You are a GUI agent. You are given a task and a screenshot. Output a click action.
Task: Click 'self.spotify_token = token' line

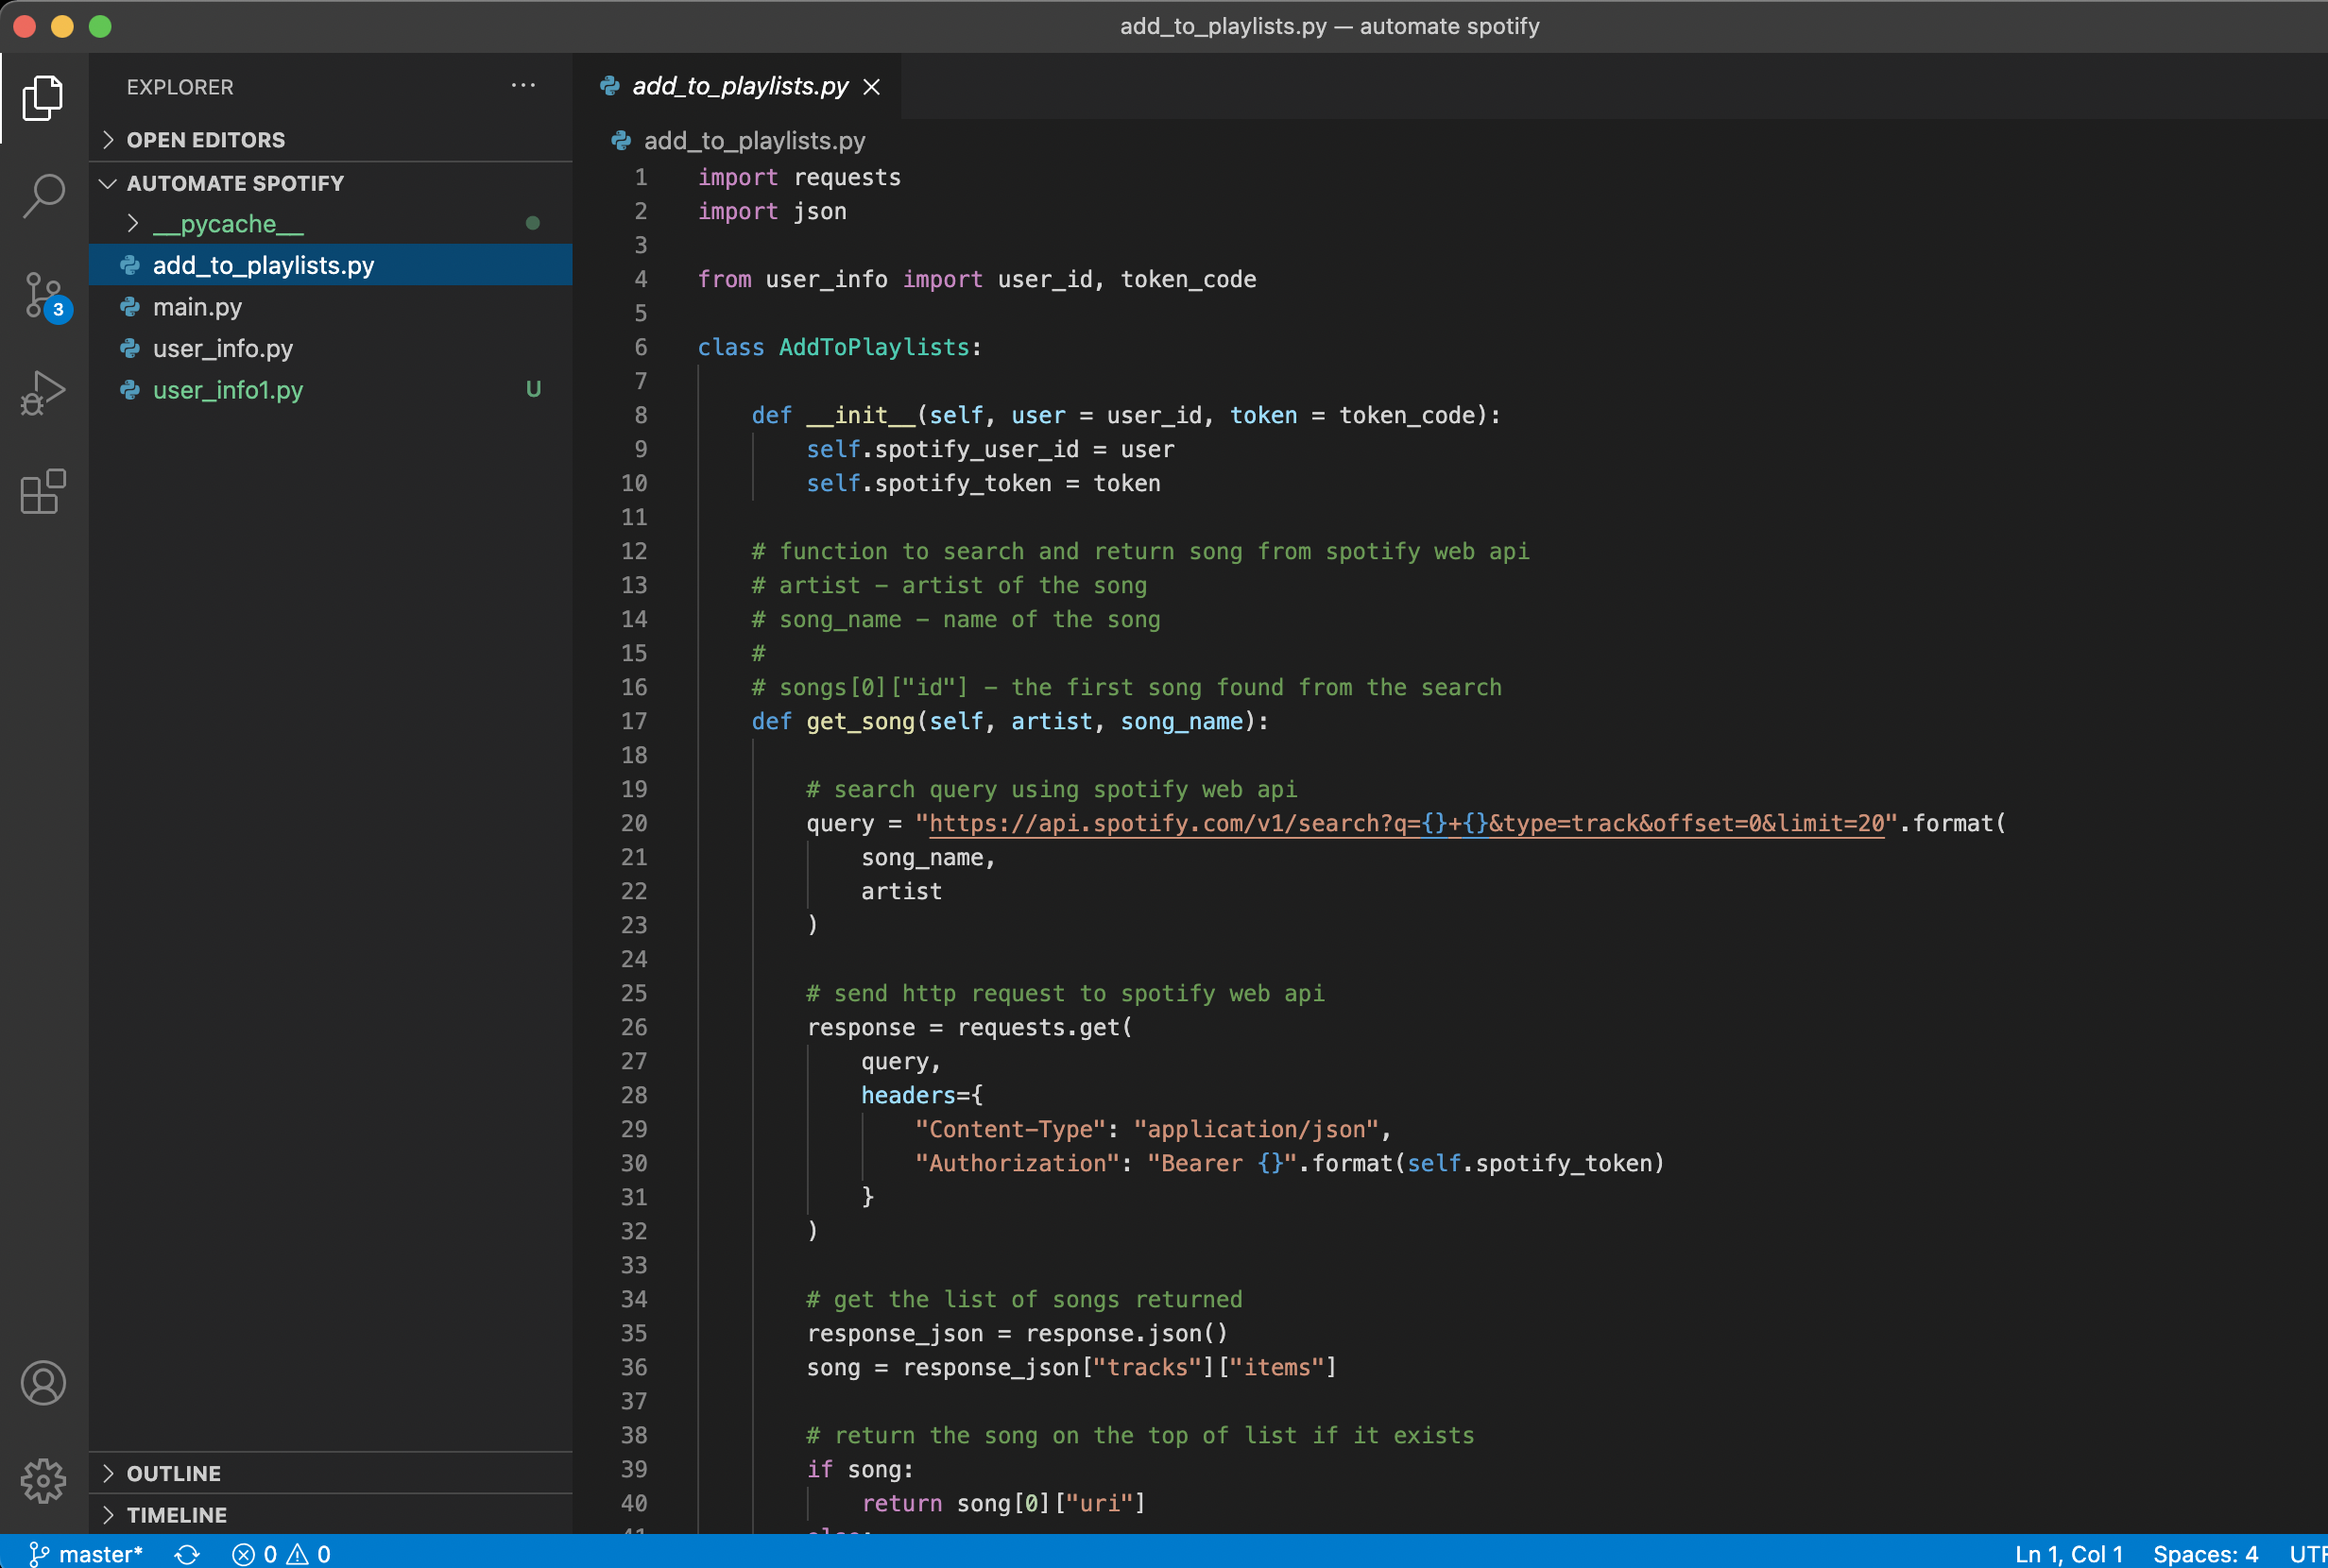click(983, 483)
